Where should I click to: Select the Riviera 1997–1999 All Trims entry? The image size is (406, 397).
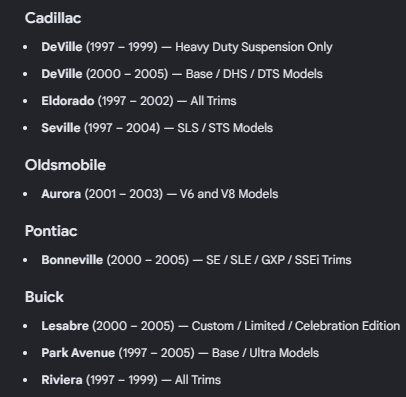[131, 380]
